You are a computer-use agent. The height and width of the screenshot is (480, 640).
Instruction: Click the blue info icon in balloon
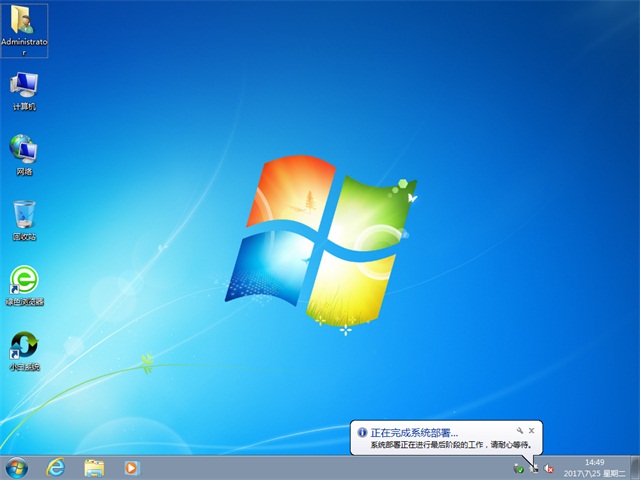pyautogui.click(x=362, y=432)
